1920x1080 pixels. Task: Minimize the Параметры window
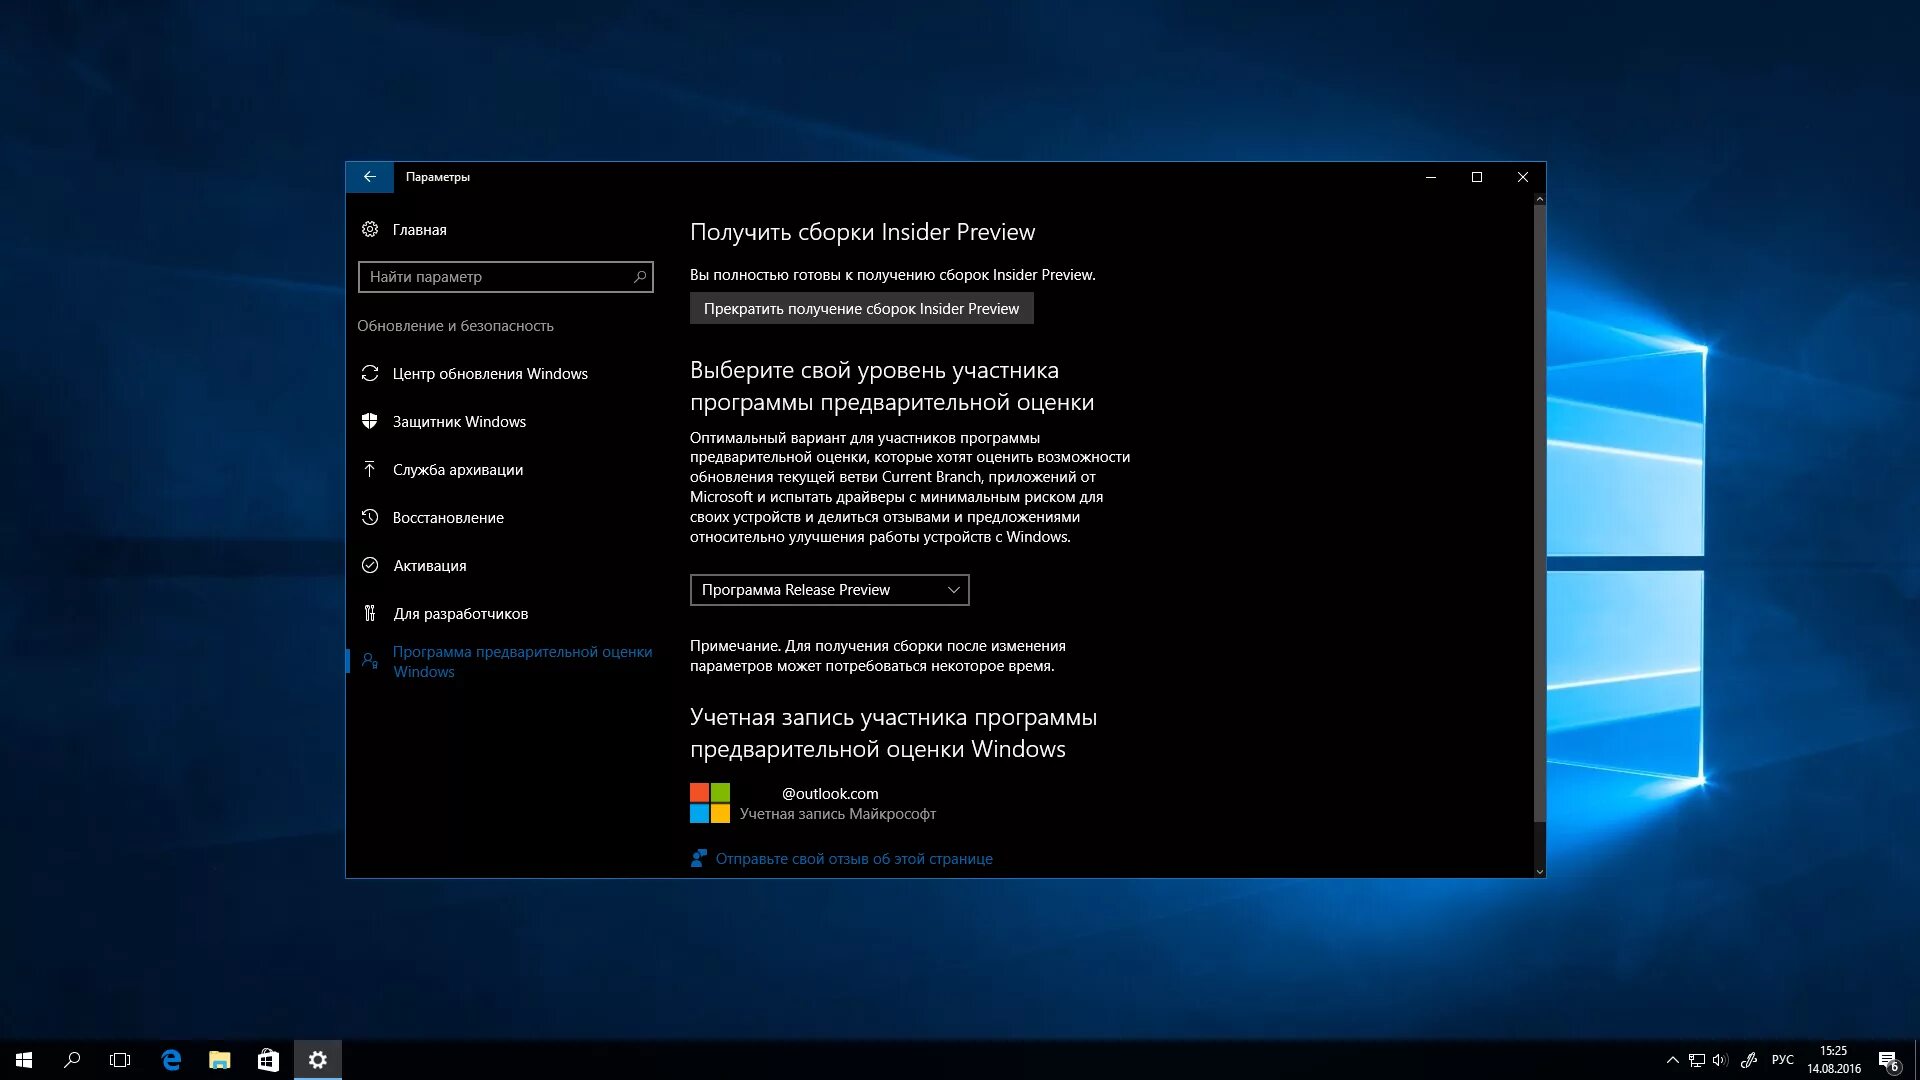[1431, 177]
